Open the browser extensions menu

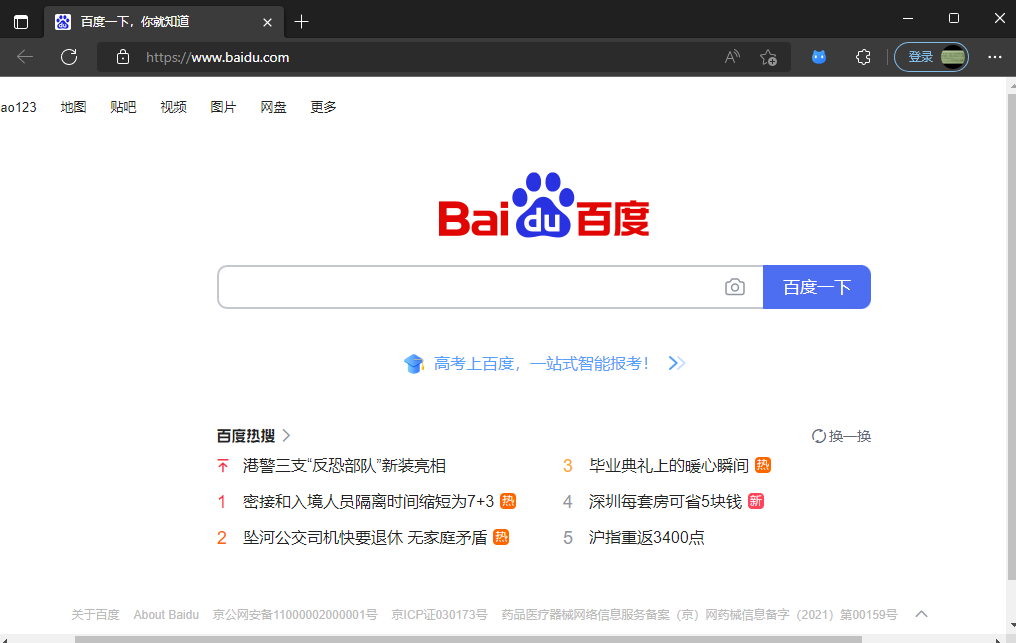coord(863,57)
